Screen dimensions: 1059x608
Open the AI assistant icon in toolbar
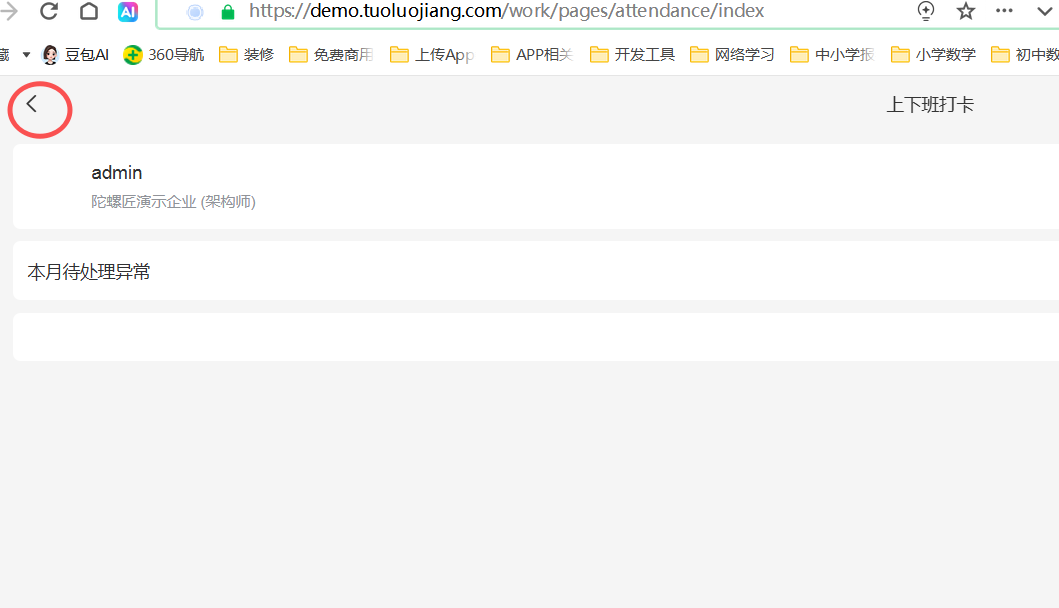pos(128,12)
